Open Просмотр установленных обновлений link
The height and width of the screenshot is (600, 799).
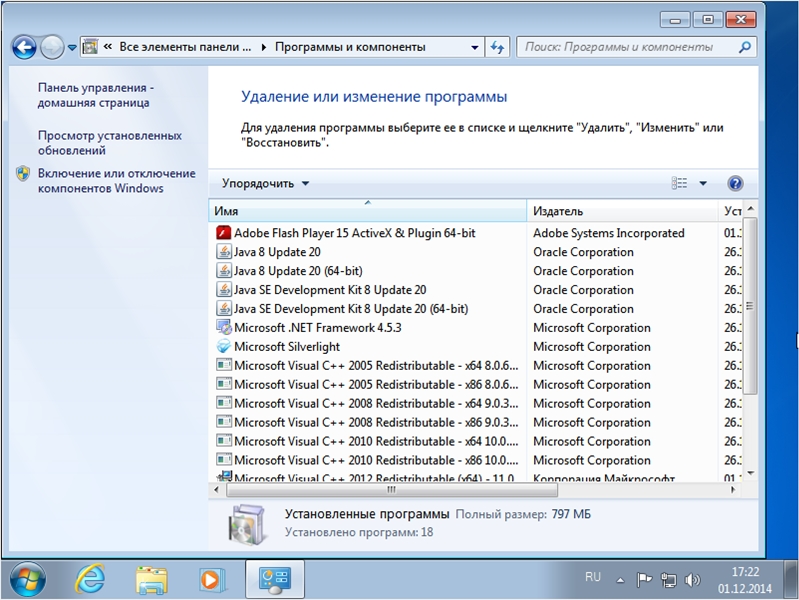[x=110, y=143]
